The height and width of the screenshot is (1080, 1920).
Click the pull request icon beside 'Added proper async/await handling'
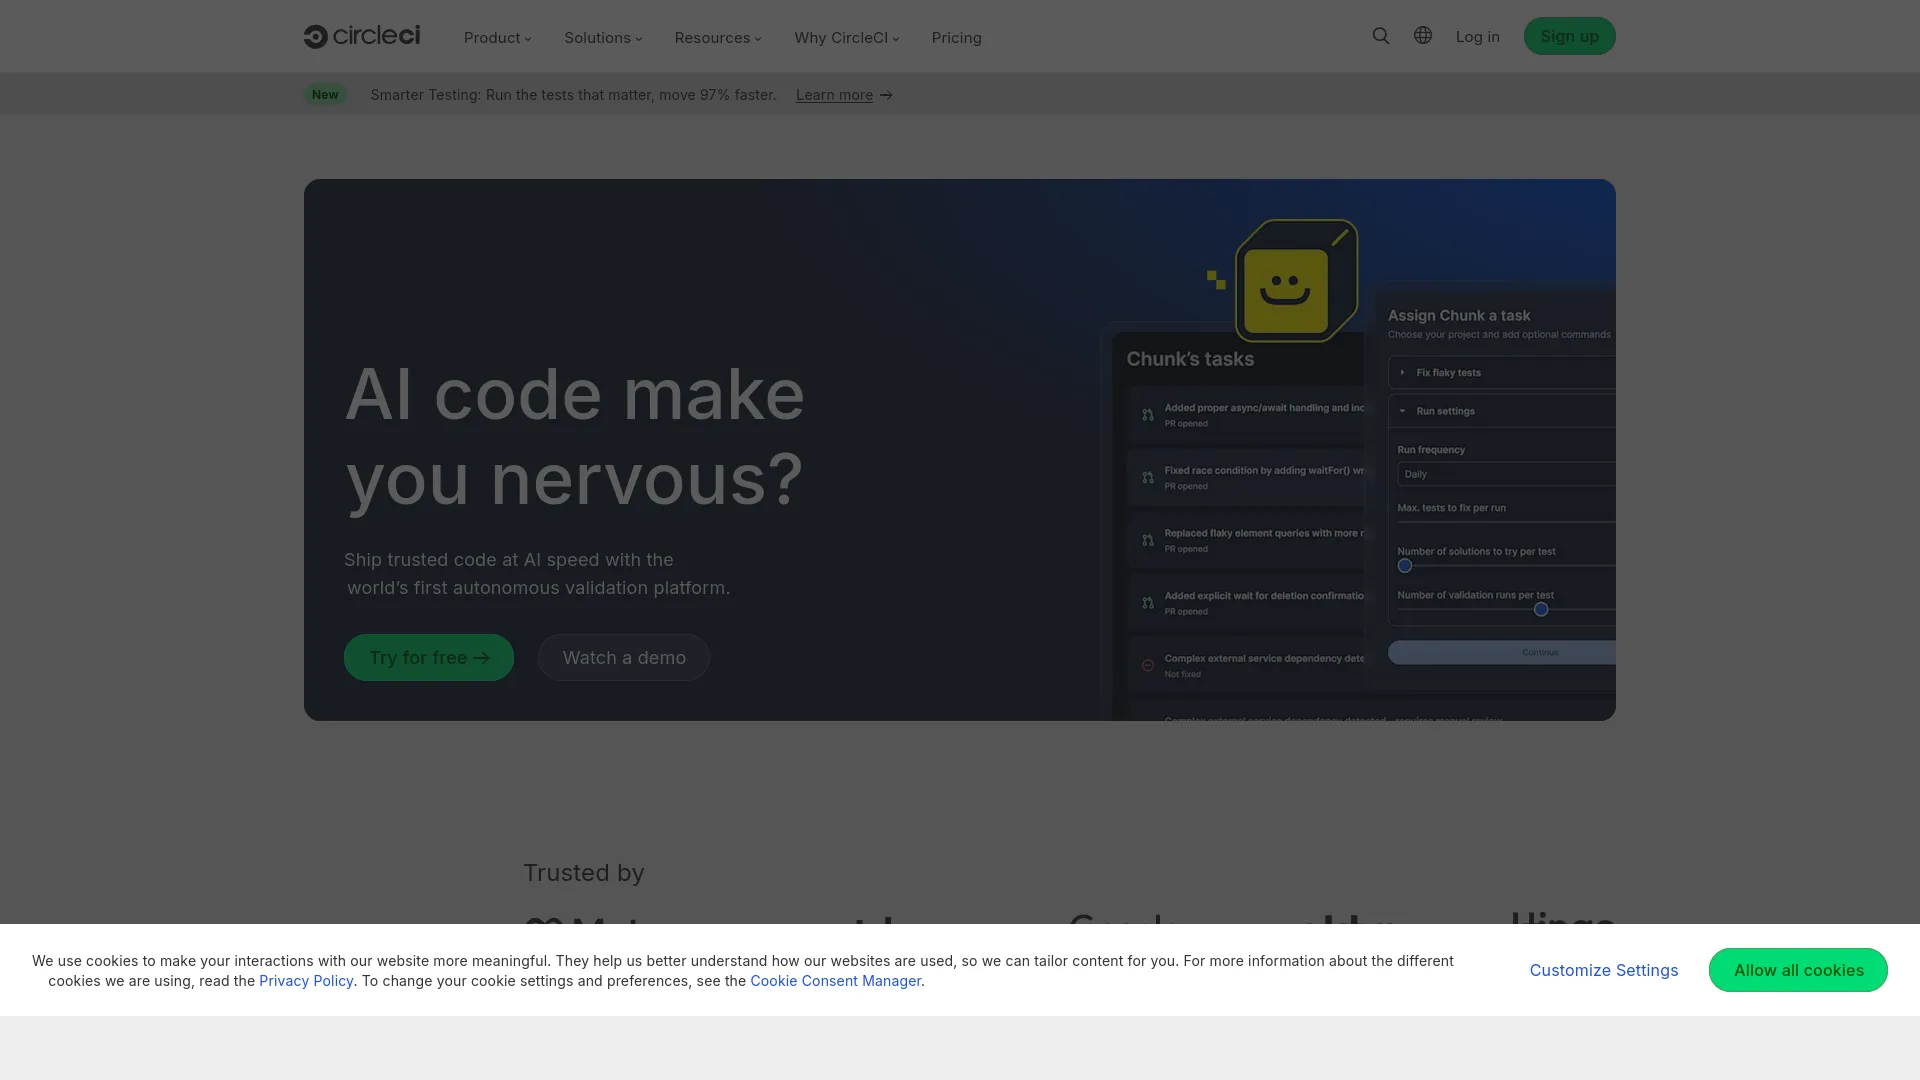pos(1148,415)
